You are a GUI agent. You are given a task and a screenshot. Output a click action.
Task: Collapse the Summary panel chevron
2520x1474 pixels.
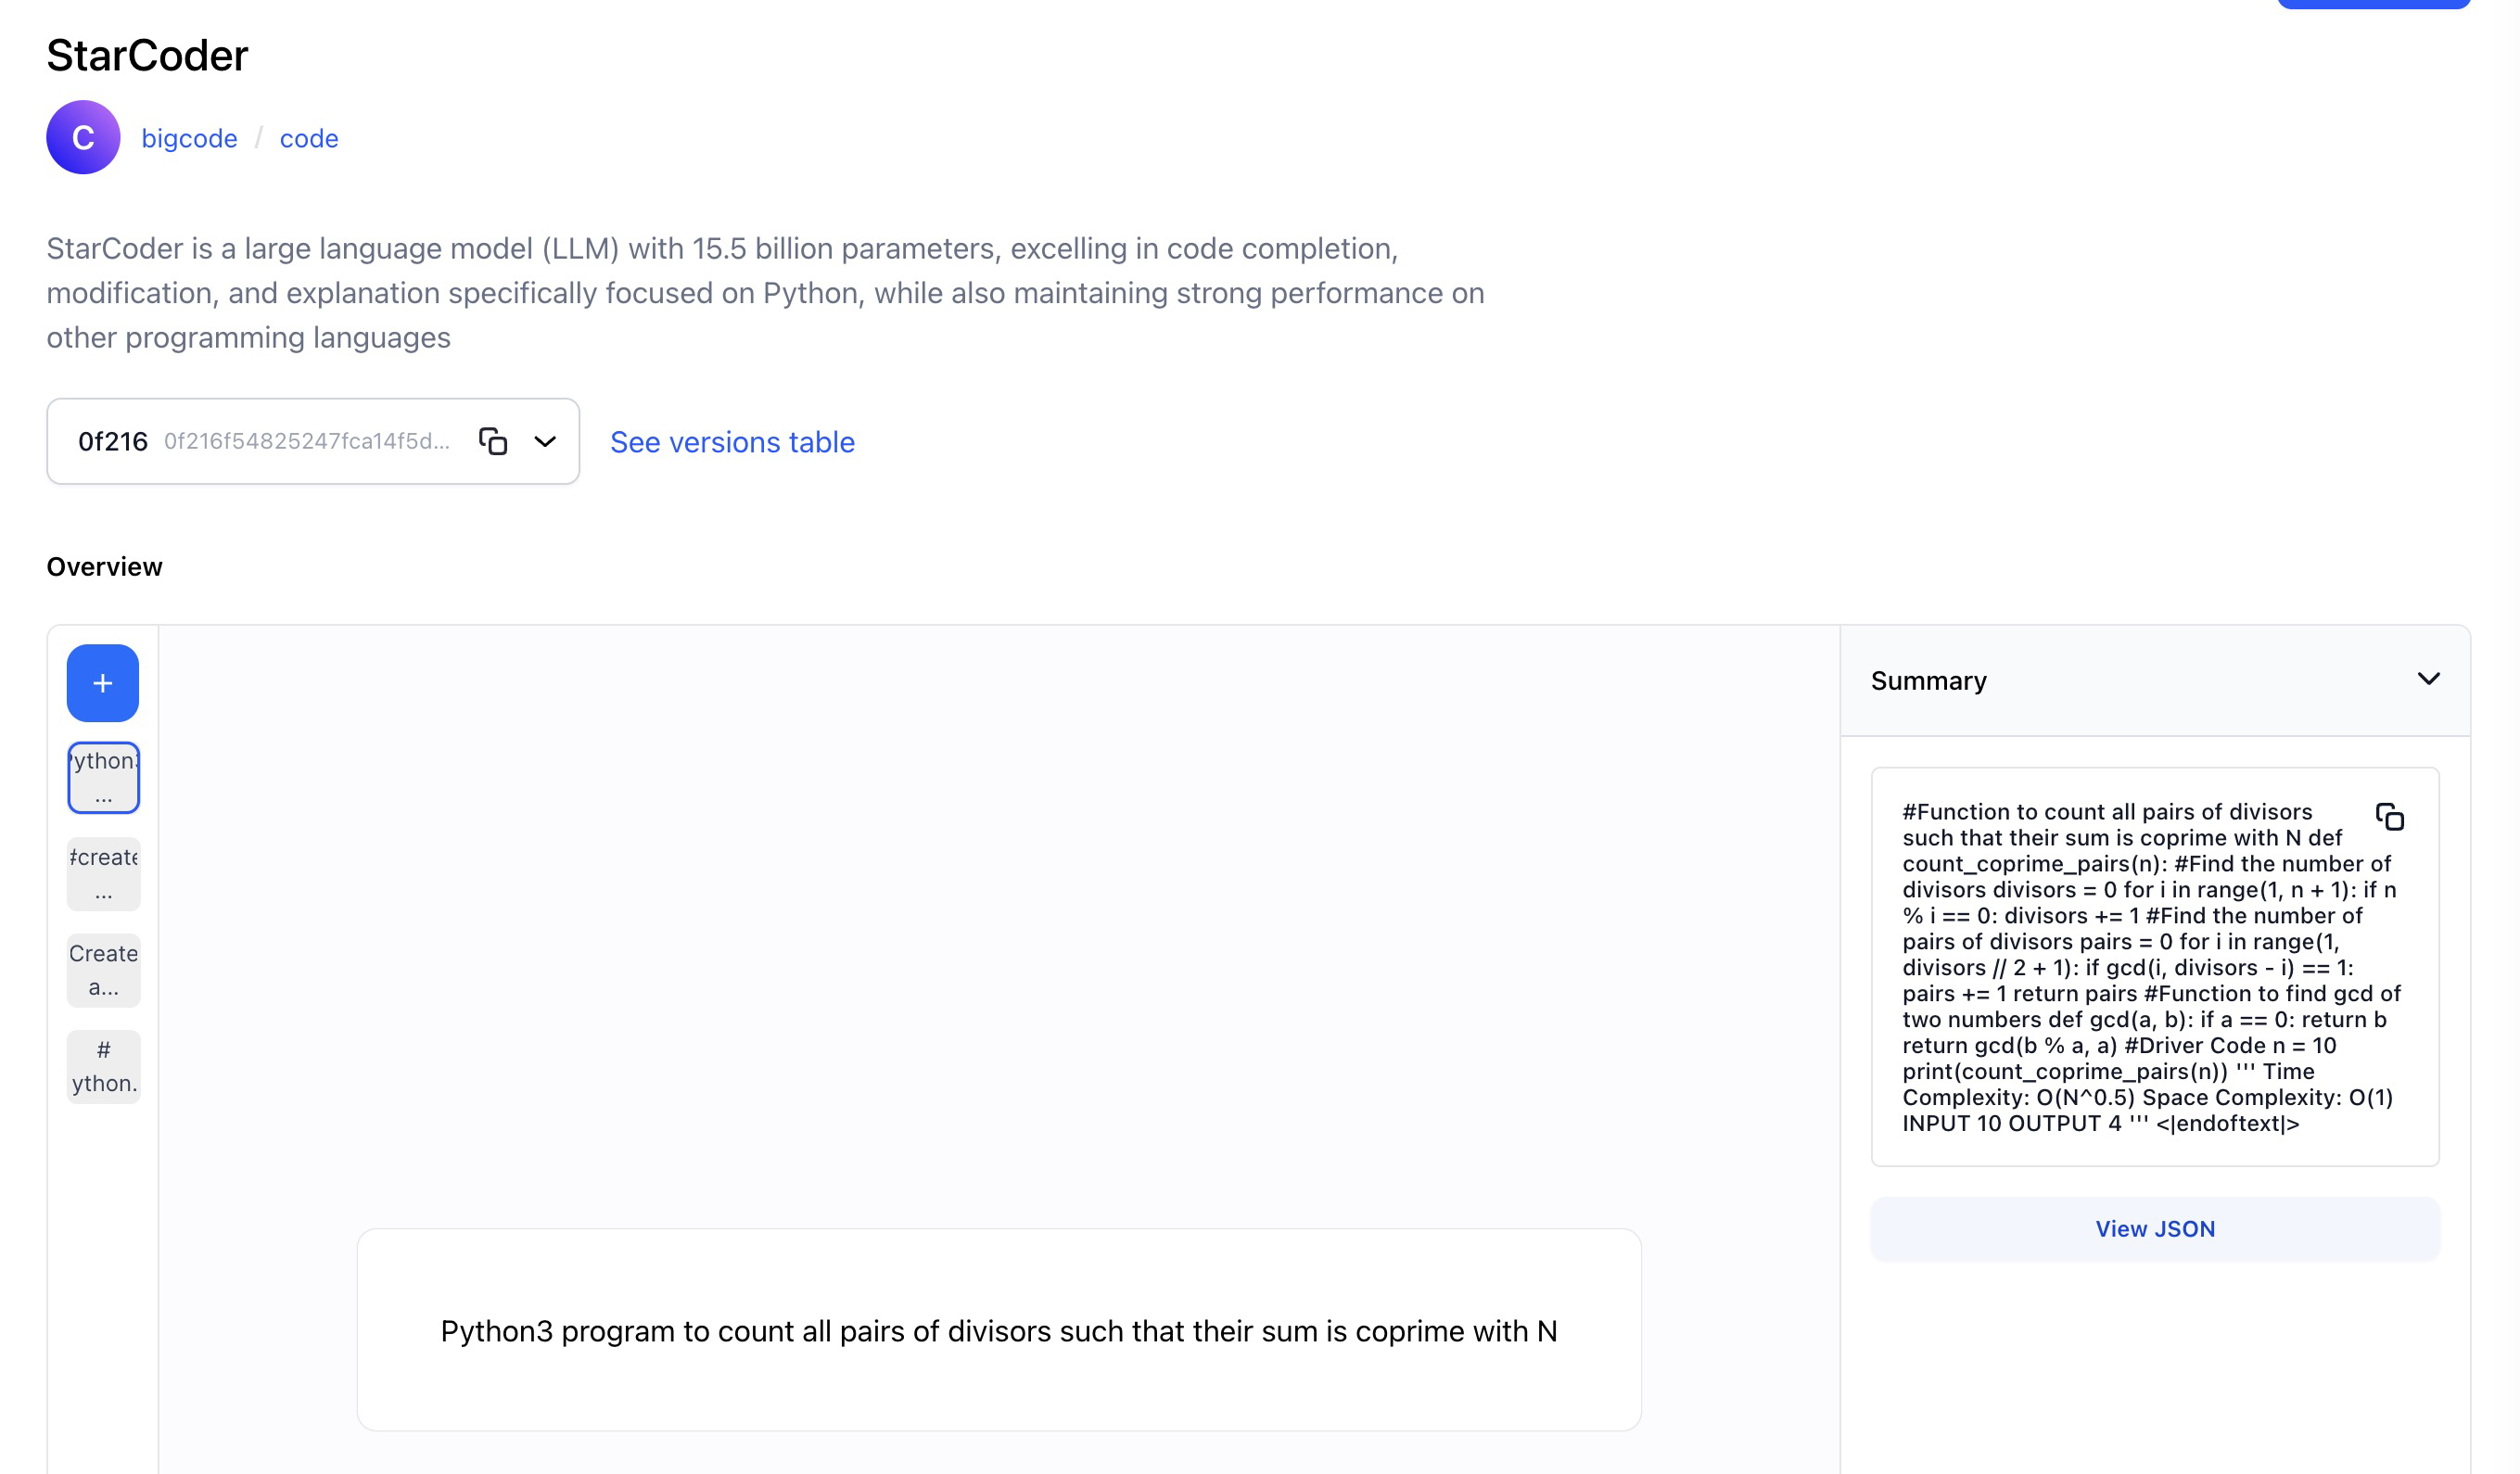(x=2428, y=679)
